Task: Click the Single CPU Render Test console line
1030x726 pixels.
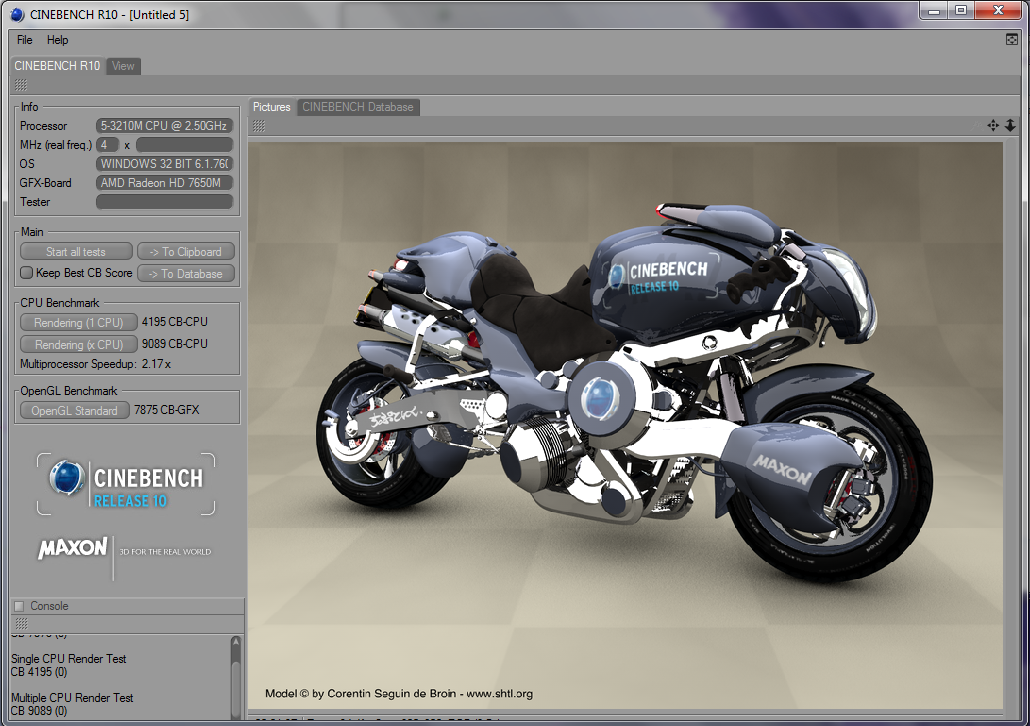Action: click(68, 659)
